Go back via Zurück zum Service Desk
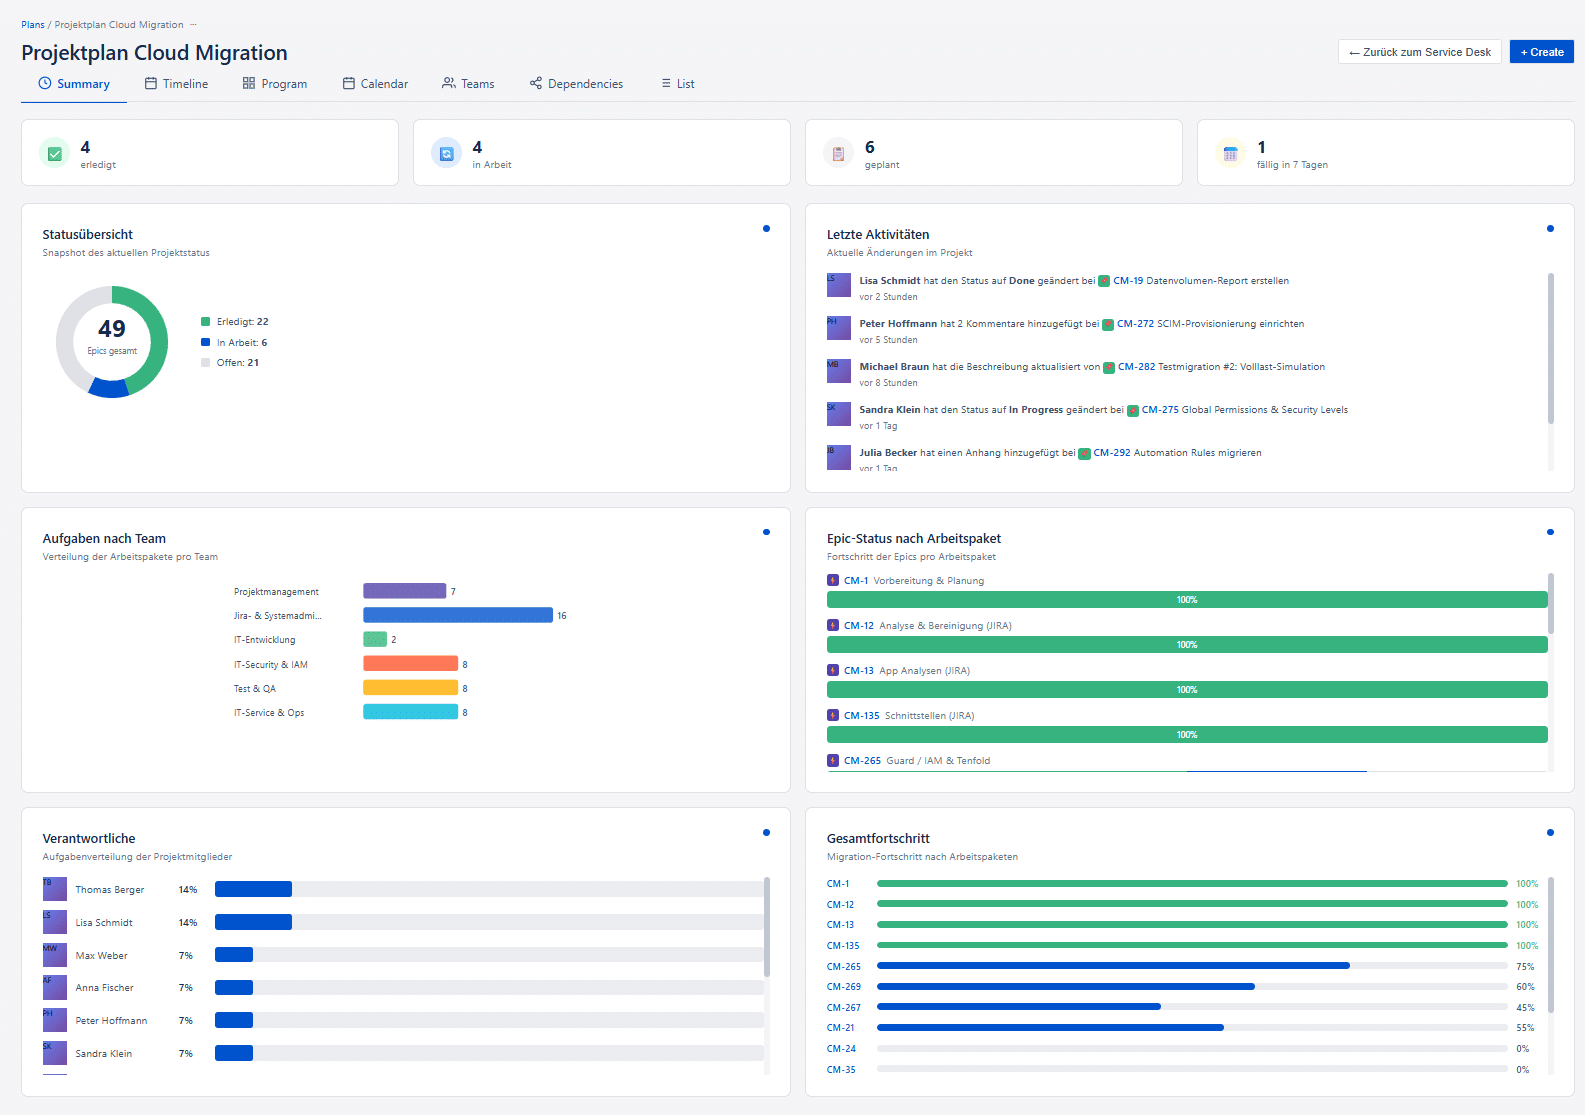 pos(1419,52)
